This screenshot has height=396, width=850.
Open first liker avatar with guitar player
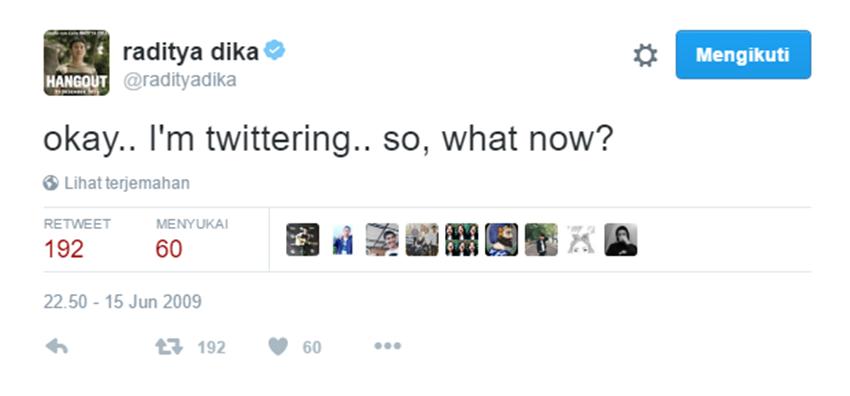click(302, 239)
